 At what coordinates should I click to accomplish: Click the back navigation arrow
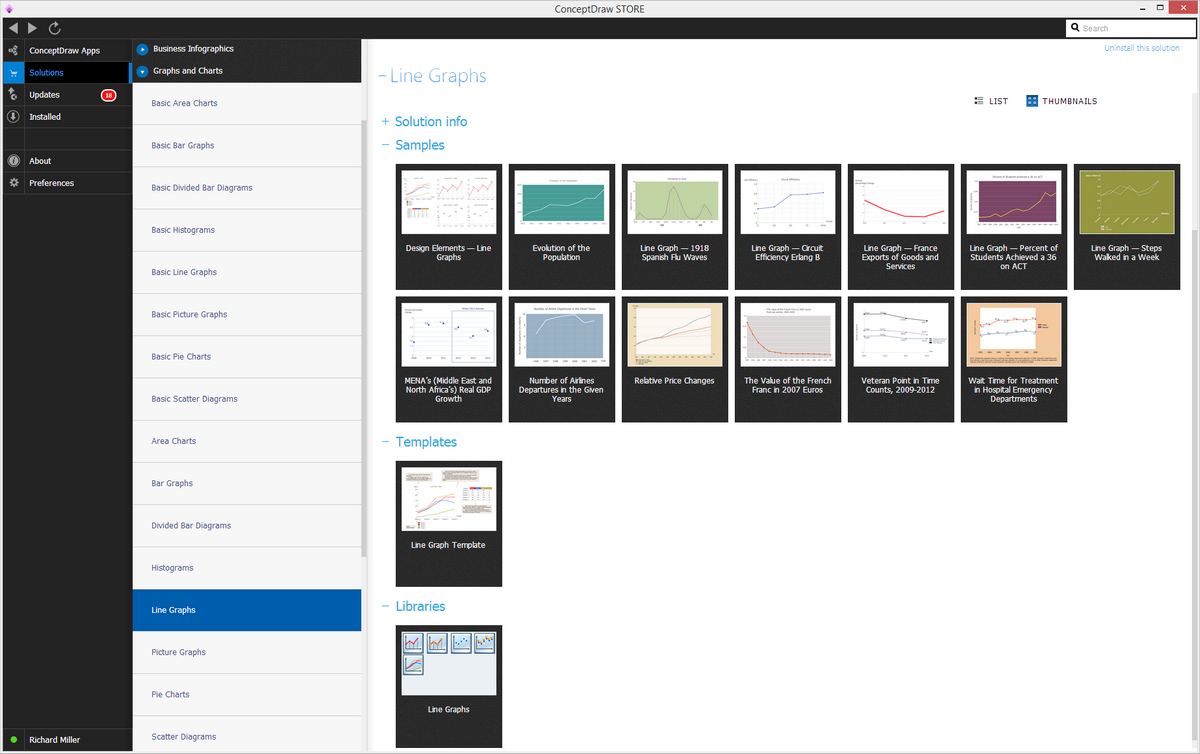[13, 28]
